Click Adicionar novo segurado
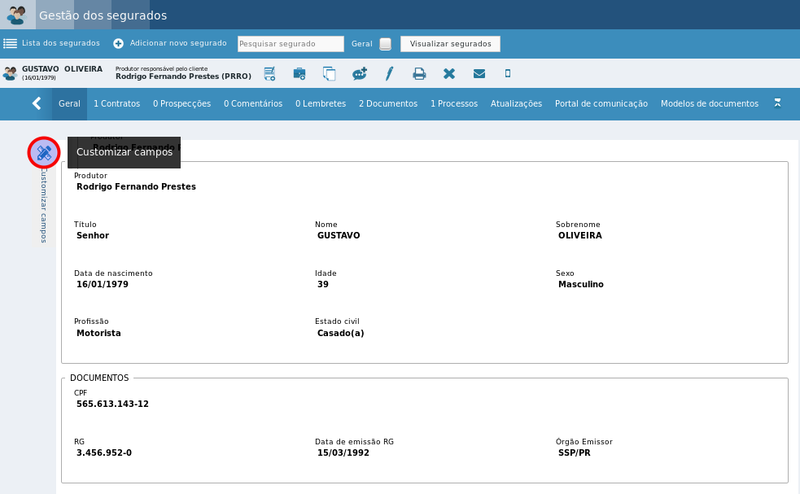The image size is (800, 494). pyautogui.click(x=170, y=43)
